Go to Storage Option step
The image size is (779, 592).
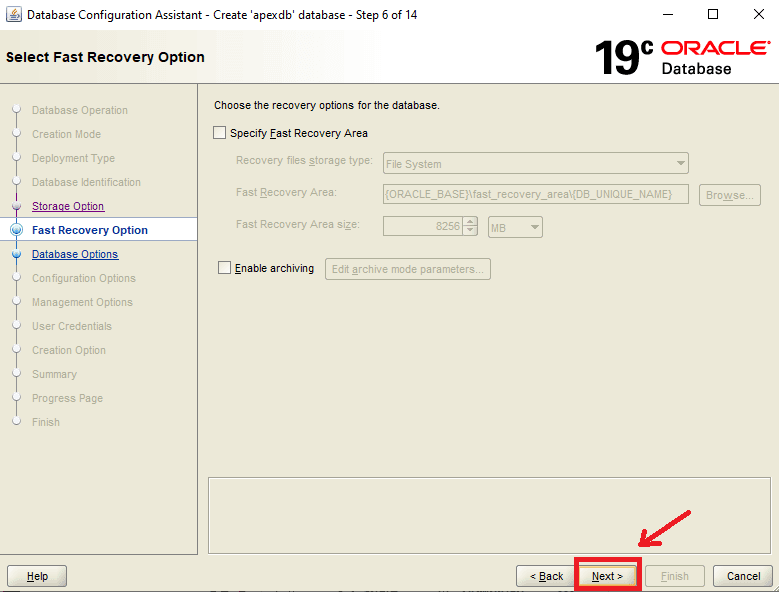pos(68,206)
